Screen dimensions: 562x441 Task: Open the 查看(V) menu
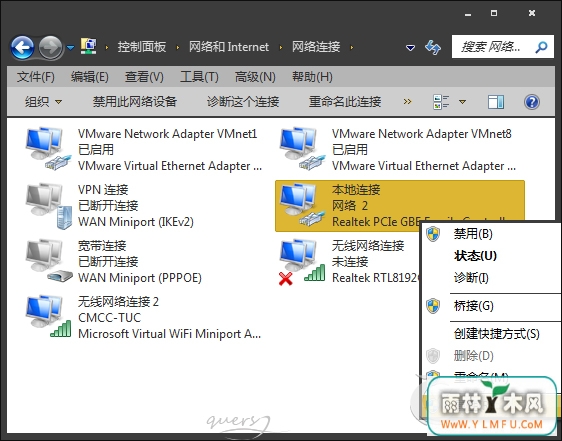[144, 77]
